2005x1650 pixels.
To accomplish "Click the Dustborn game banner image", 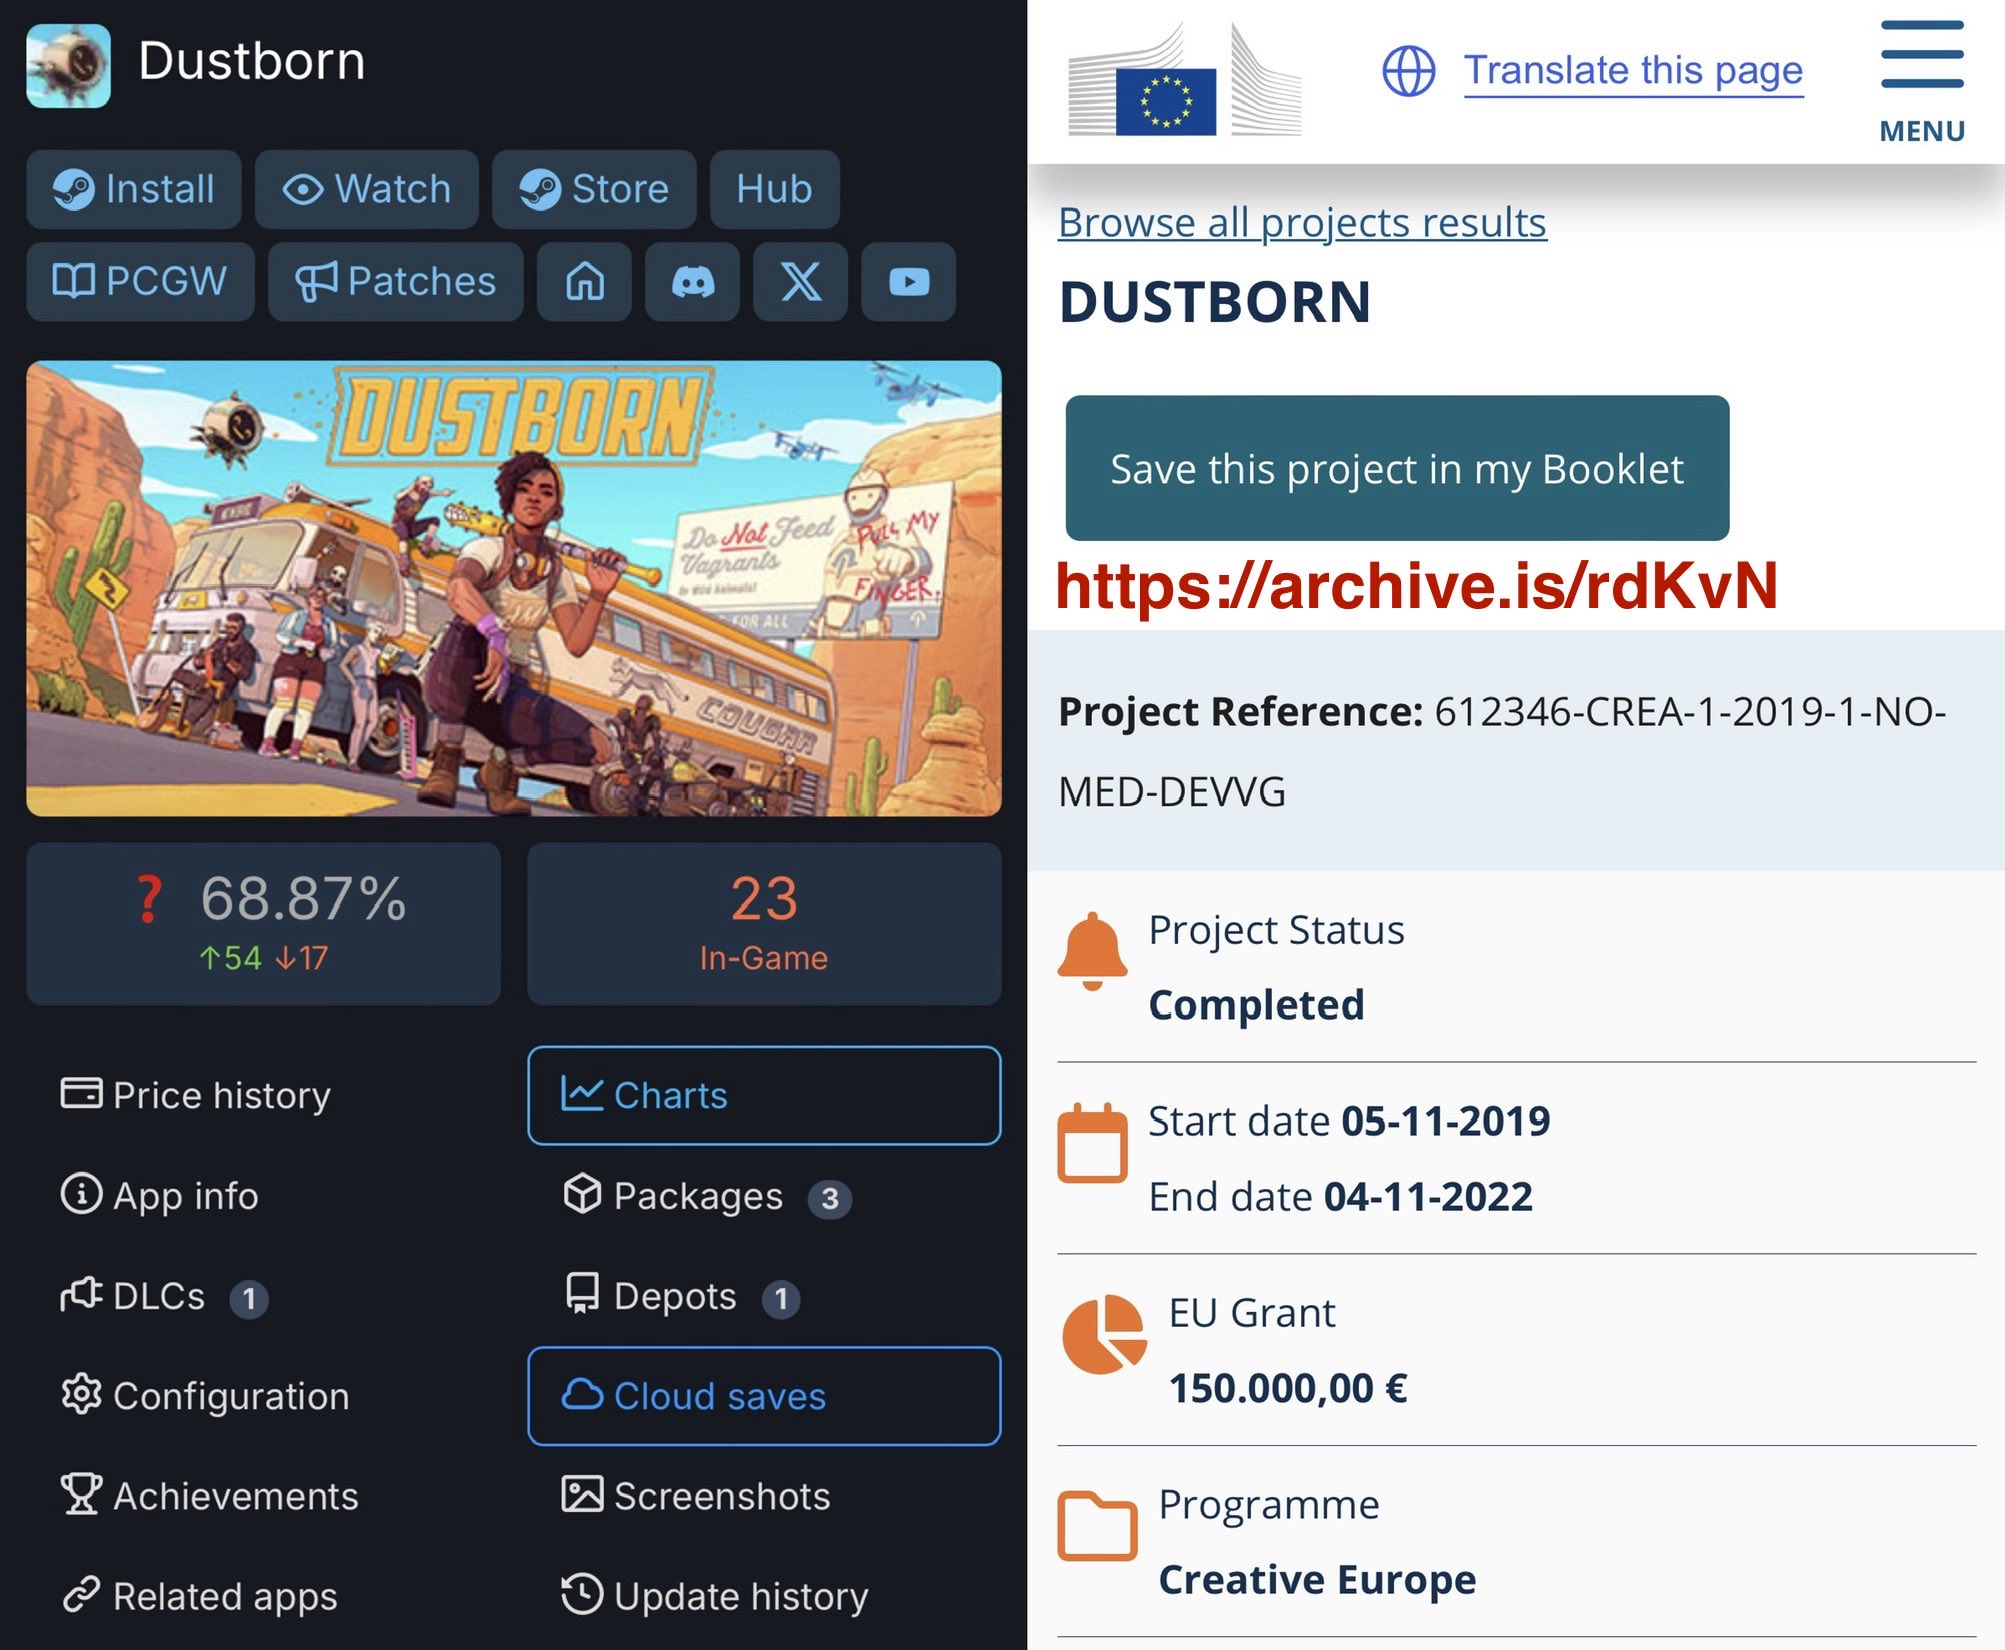I will [514, 588].
